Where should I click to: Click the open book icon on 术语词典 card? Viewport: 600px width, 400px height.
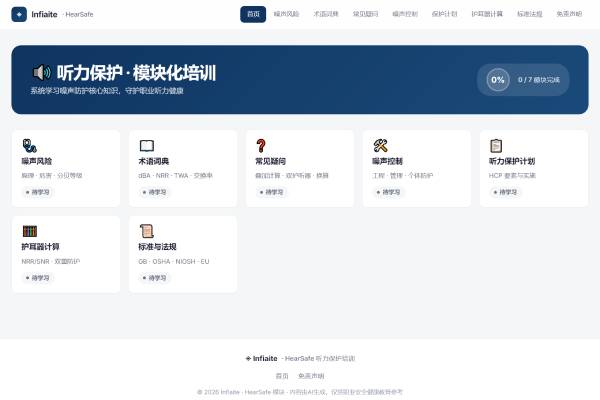[147, 145]
